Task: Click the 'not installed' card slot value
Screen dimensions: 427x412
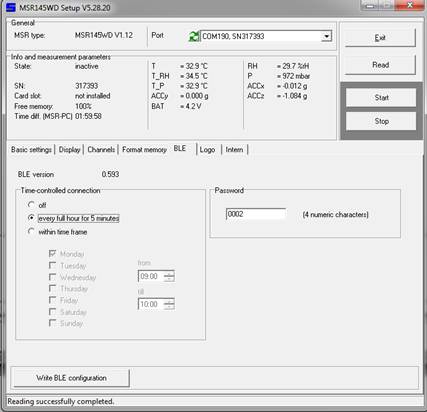Action: click(92, 96)
